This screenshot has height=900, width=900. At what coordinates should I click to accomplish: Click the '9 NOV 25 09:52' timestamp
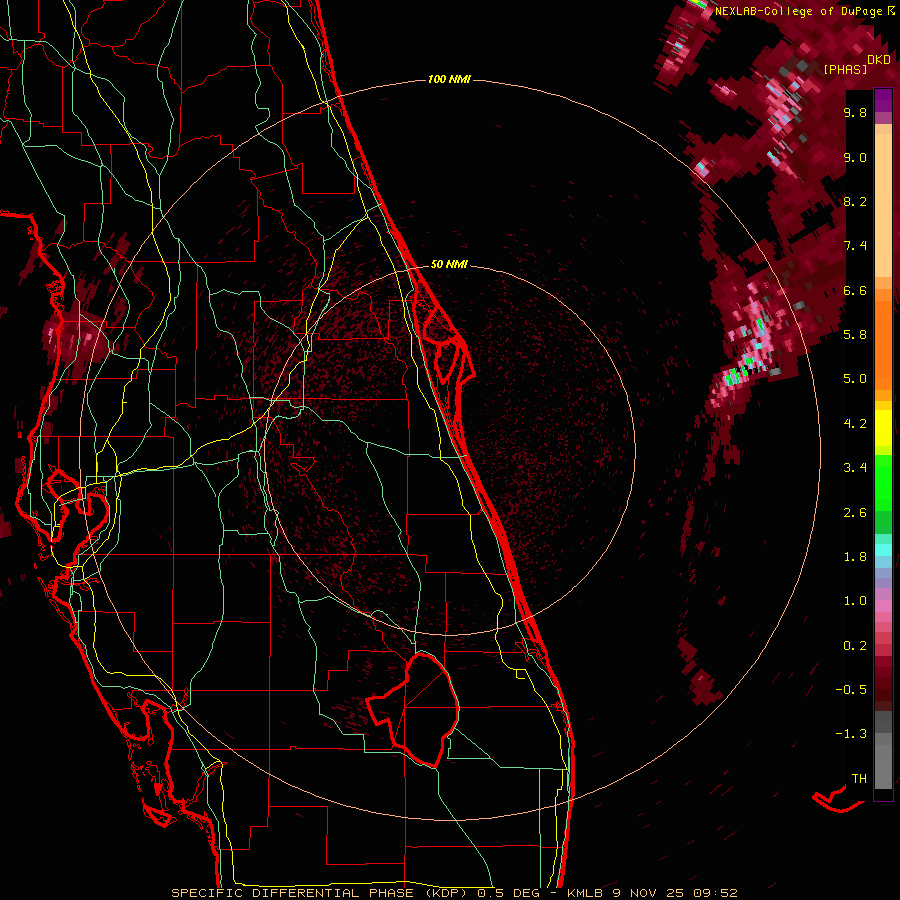(674, 893)
